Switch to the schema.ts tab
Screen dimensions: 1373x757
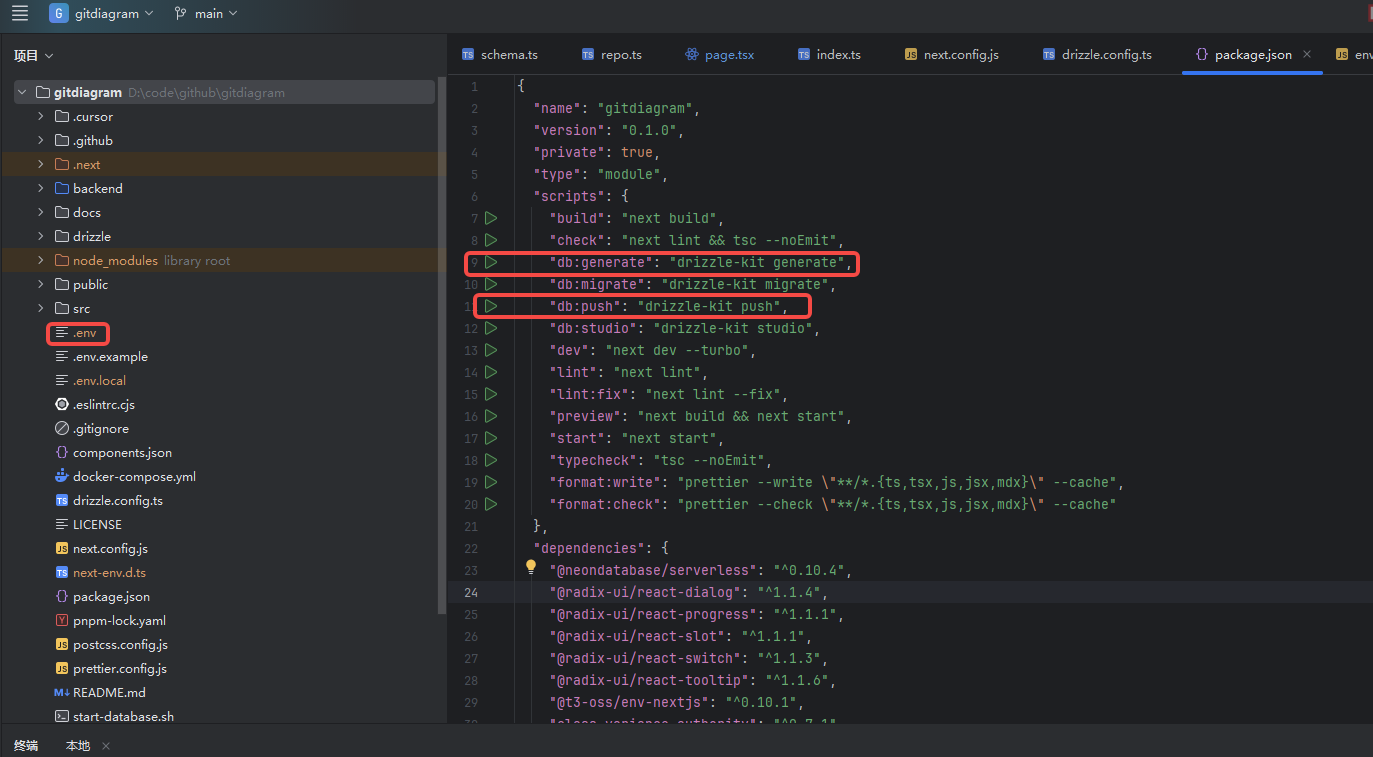point(500,54)
